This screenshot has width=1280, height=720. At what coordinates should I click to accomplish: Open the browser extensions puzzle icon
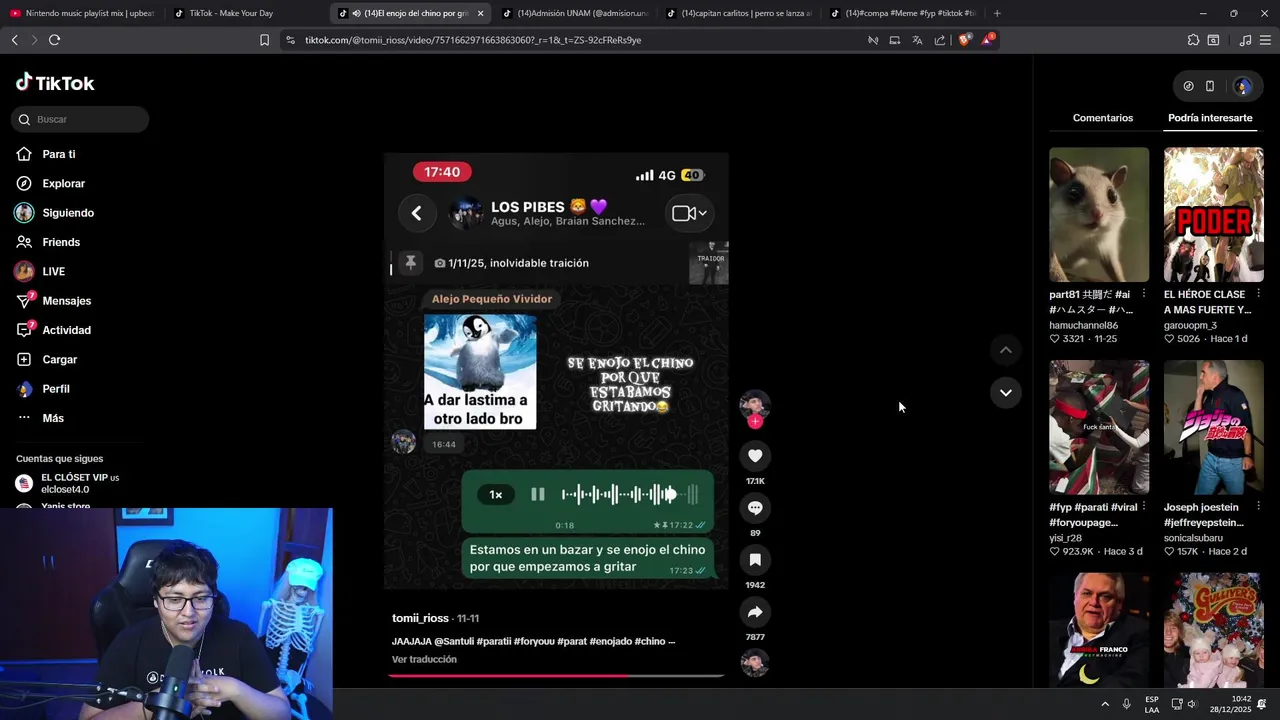click(x=1193, y=40)
